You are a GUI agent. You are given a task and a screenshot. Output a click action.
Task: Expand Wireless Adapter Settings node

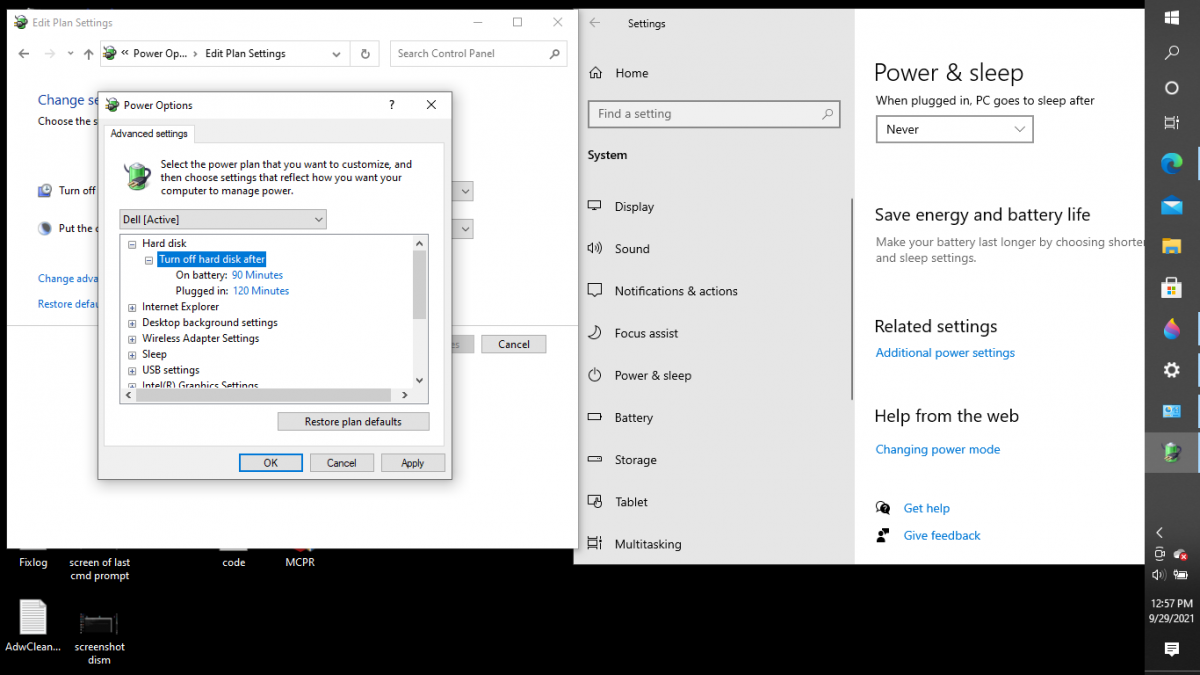pos(132,339)
